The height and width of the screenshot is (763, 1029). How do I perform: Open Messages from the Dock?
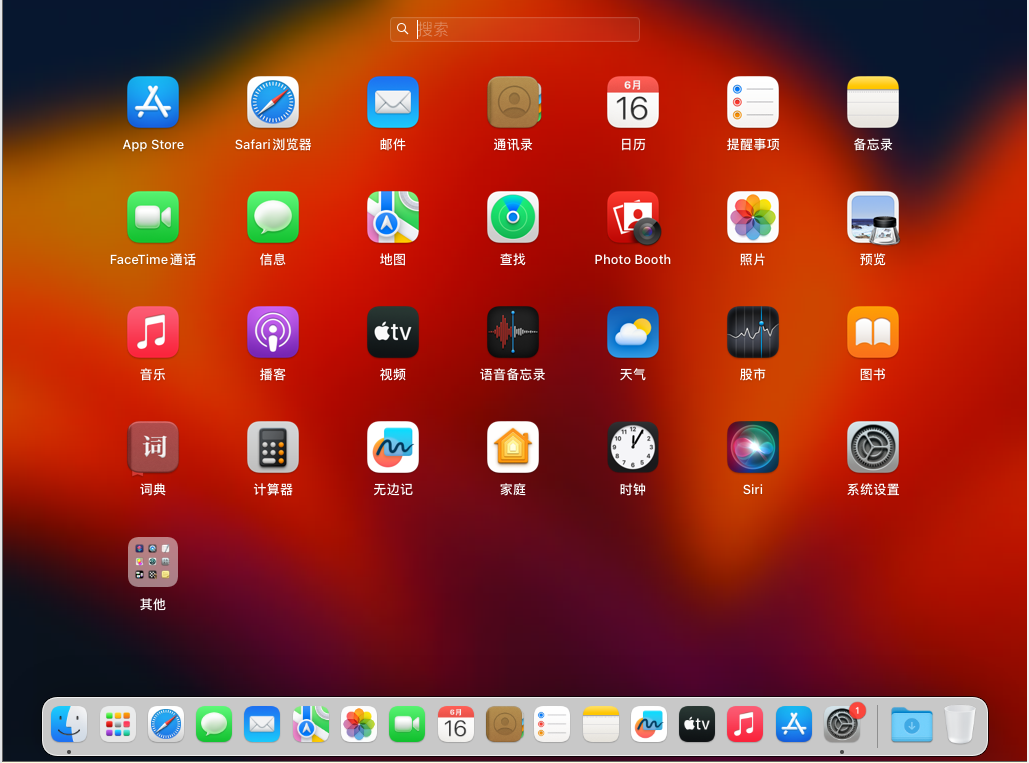tap(214, 724)
